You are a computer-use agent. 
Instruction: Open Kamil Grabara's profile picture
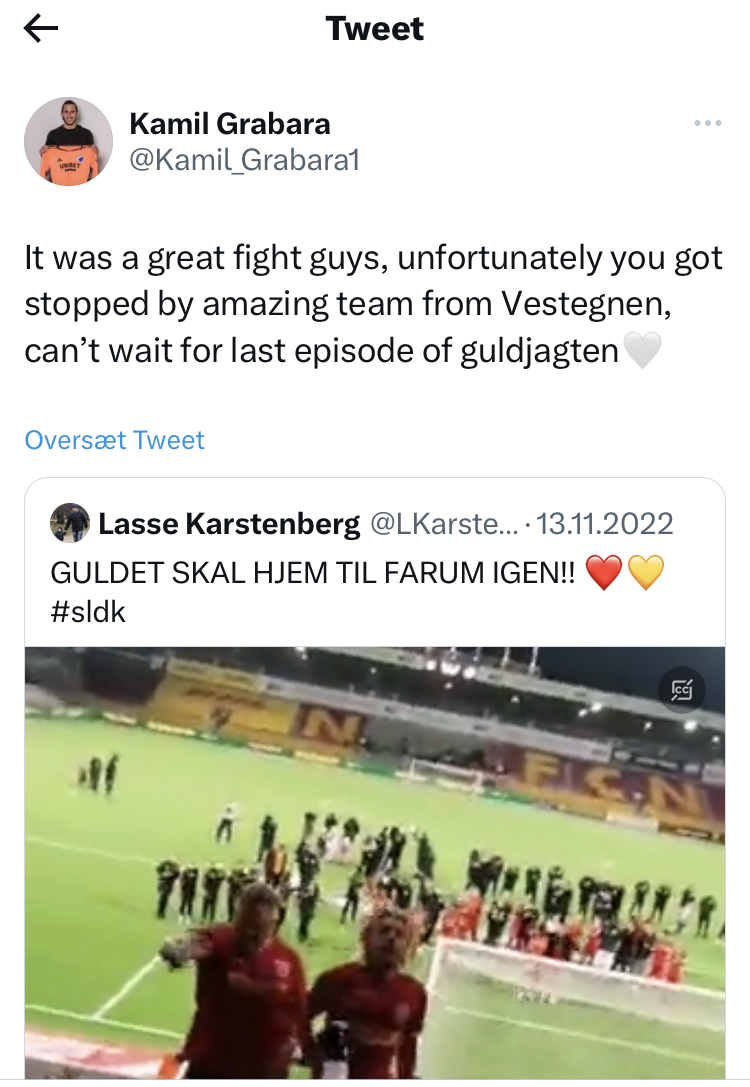click(x=68, y=141)
